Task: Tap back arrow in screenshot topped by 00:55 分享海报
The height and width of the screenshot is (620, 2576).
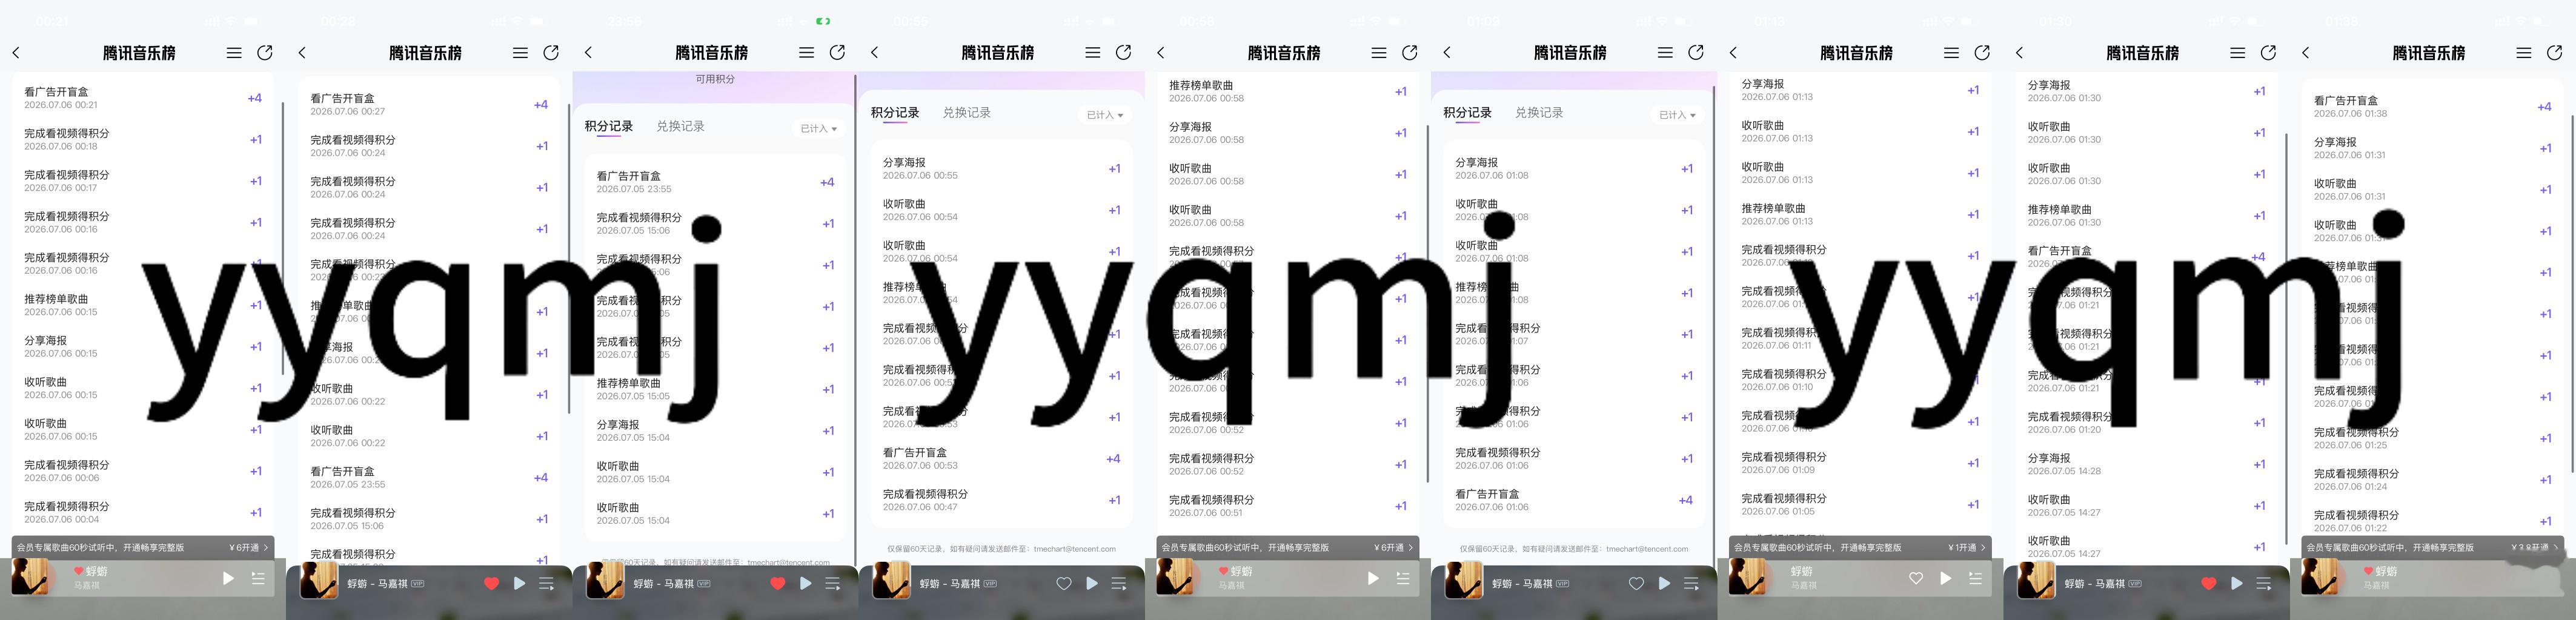Action: tap(874, 53)
